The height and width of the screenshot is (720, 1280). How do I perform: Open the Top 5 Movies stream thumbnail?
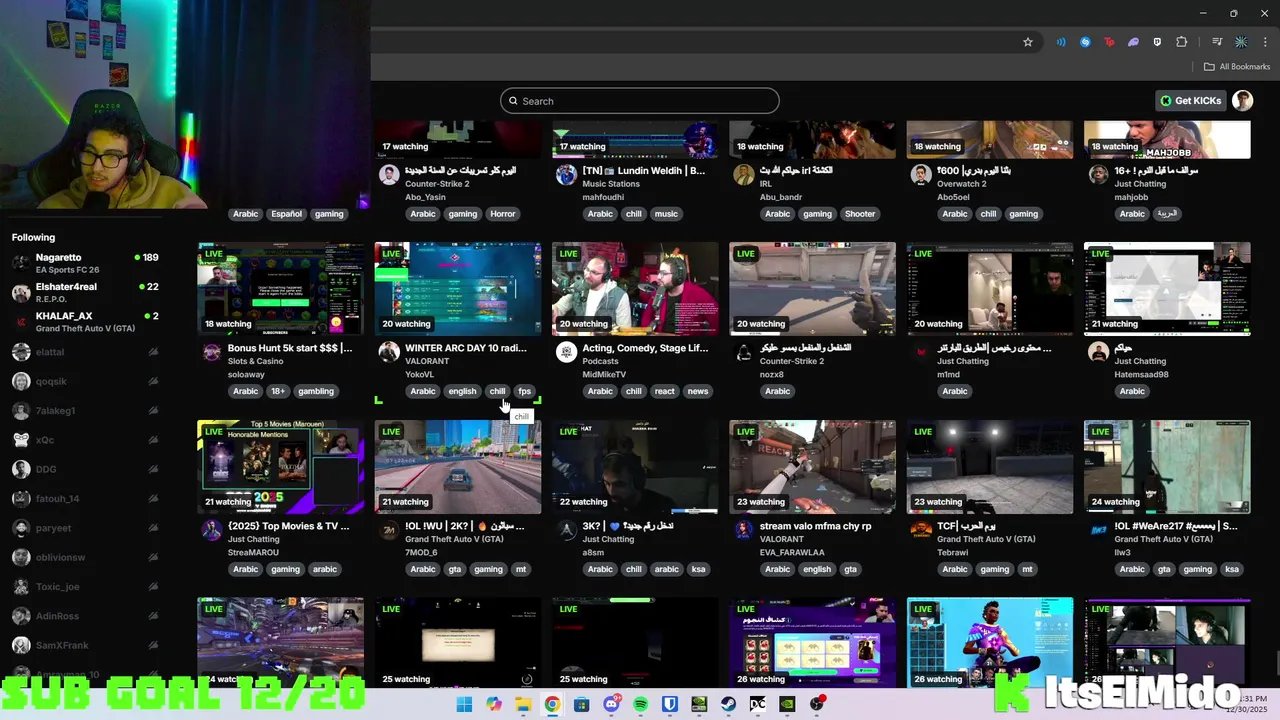[x=281, y=467]
